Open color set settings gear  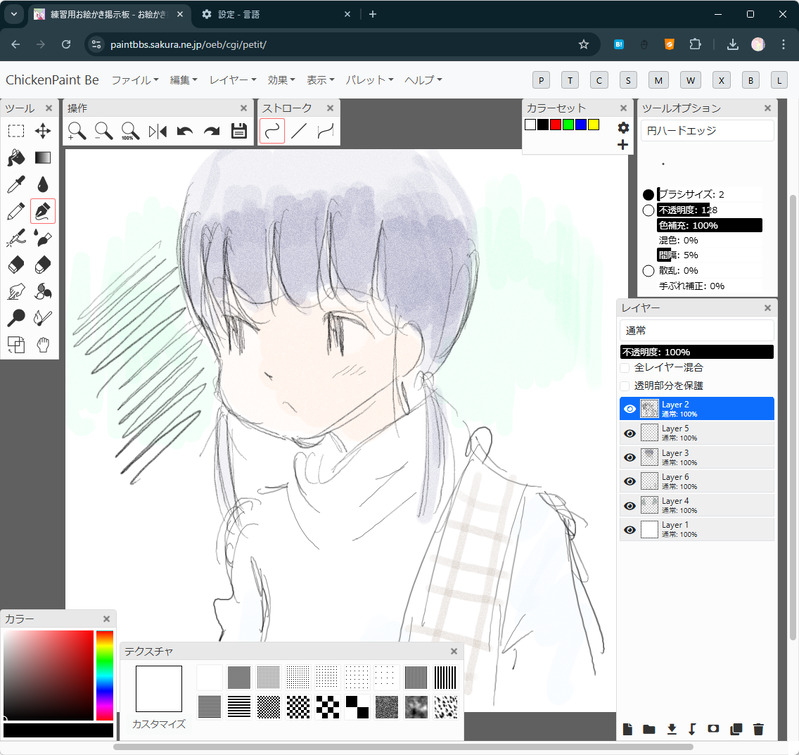623,127
